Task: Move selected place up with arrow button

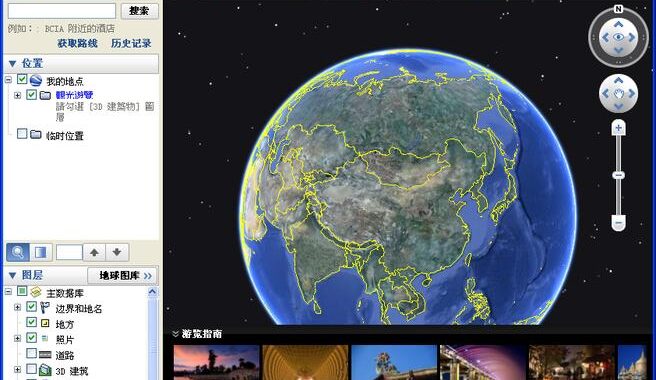Action: pos(94,252)
